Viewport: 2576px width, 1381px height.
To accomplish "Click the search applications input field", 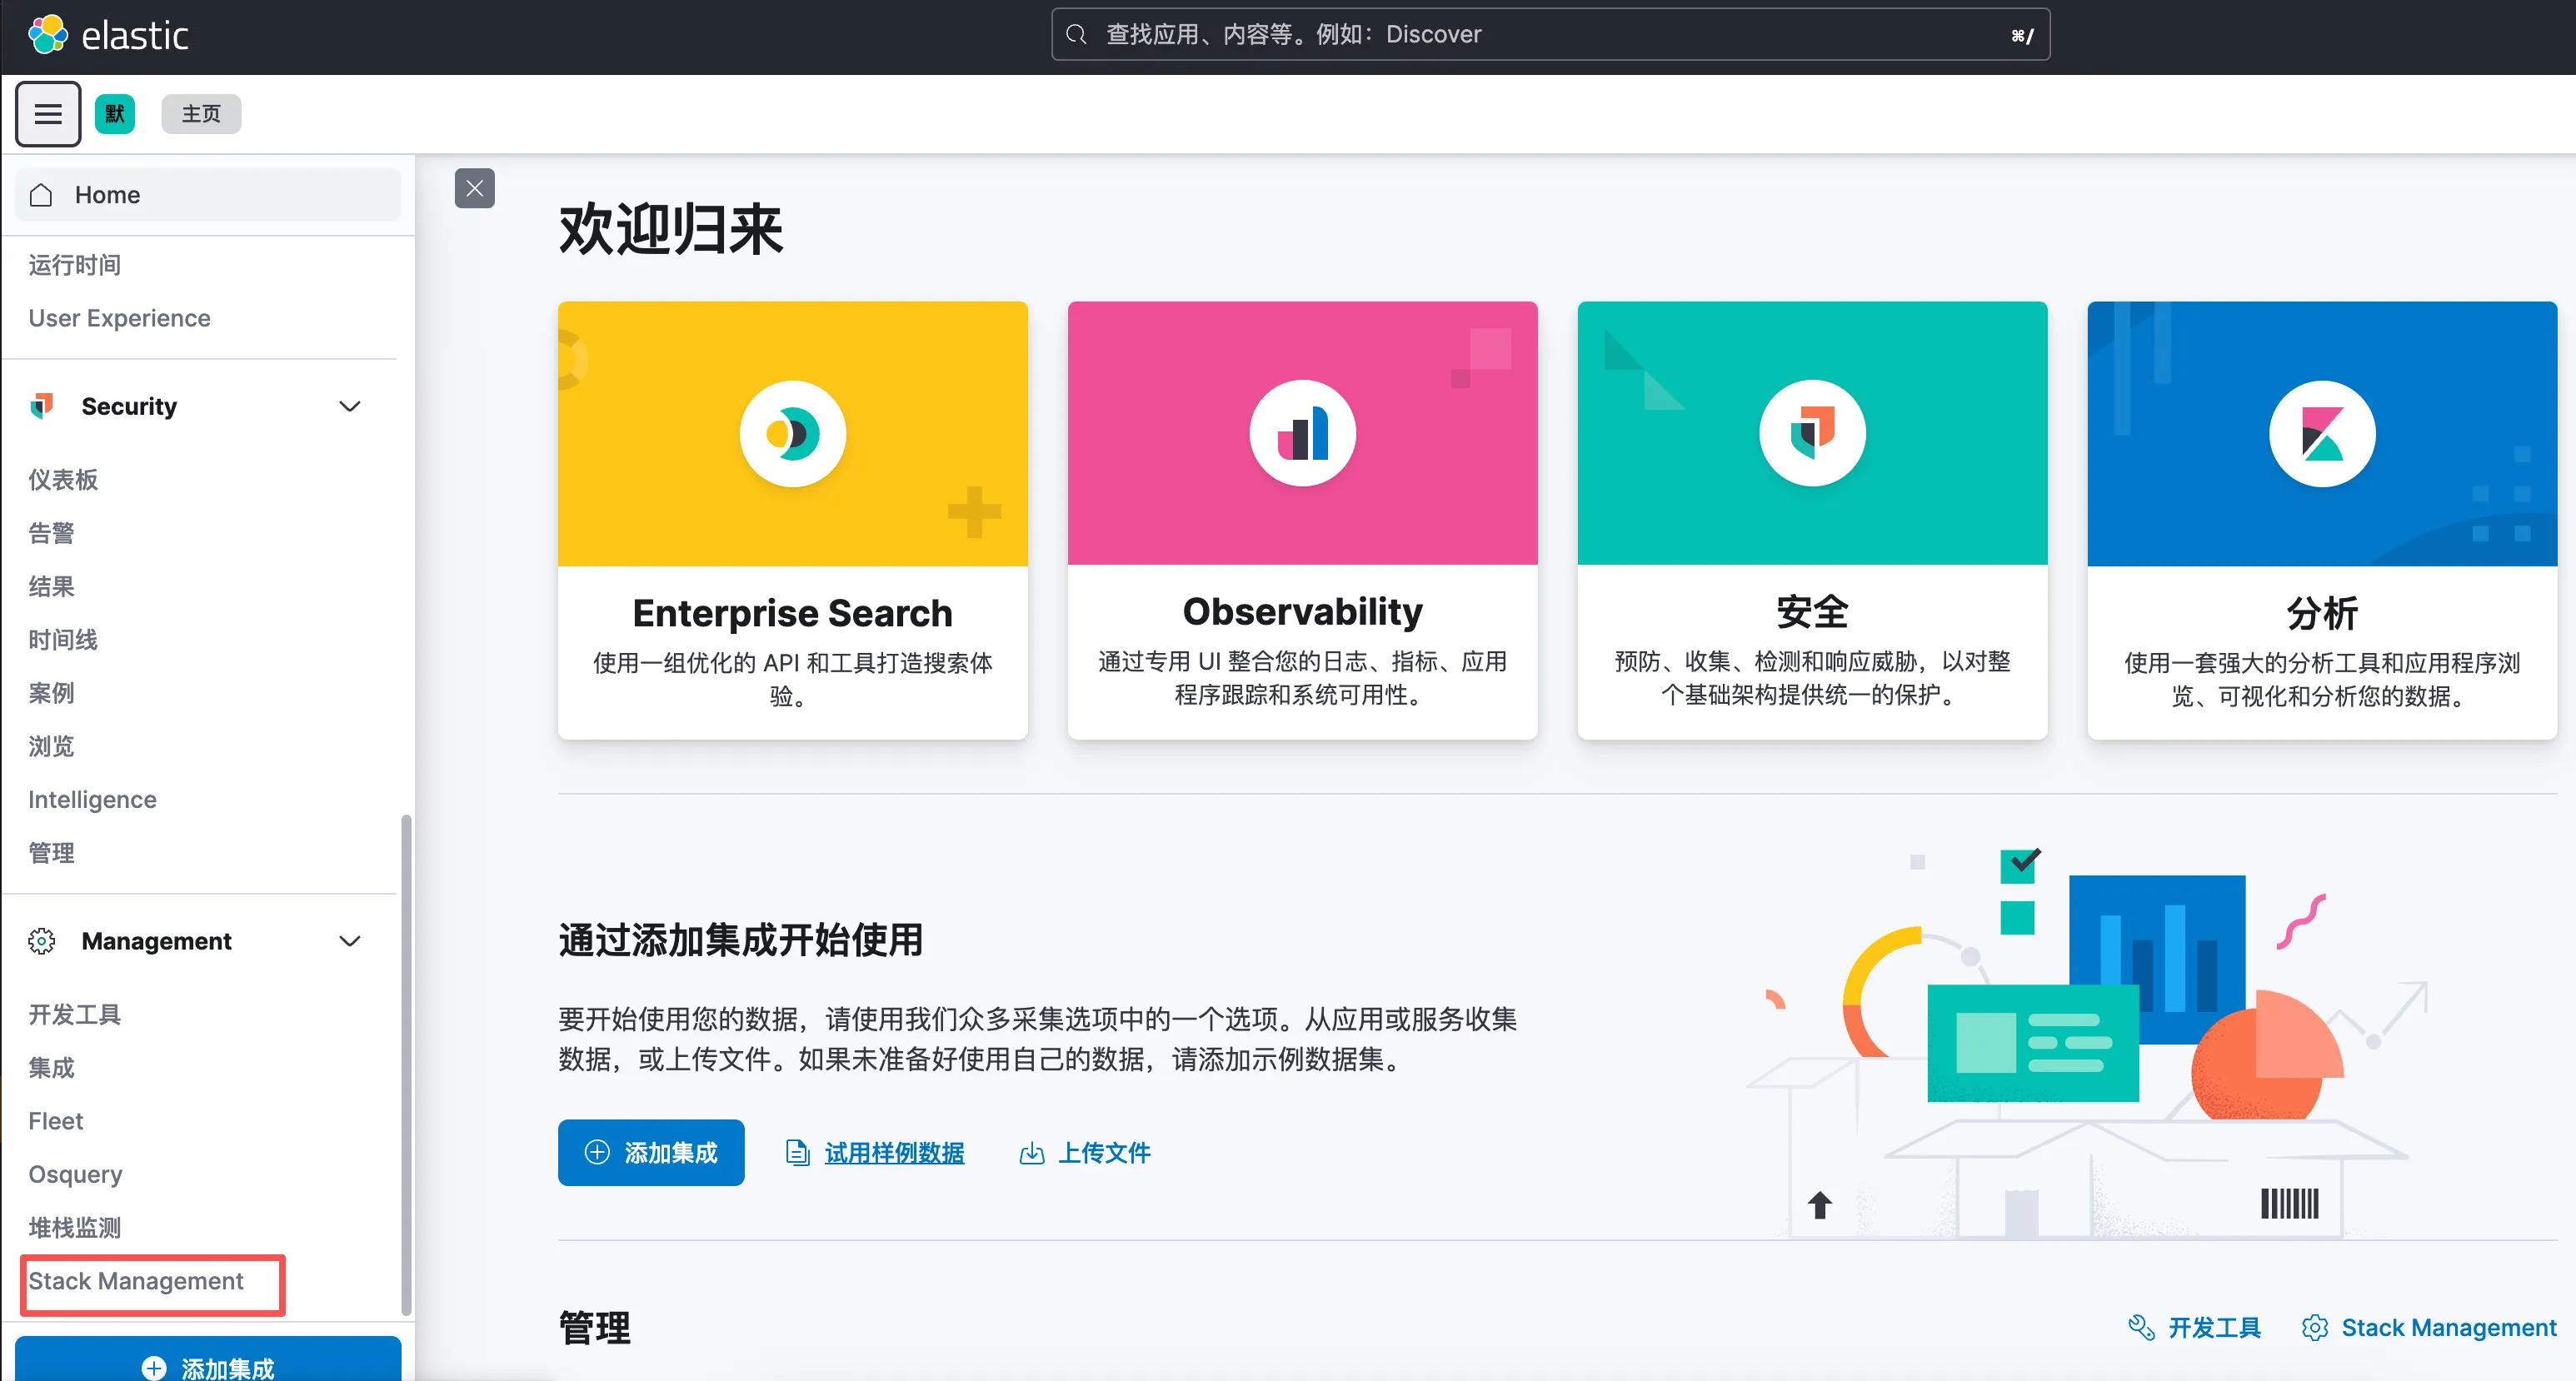I will tap(1548, 35).
